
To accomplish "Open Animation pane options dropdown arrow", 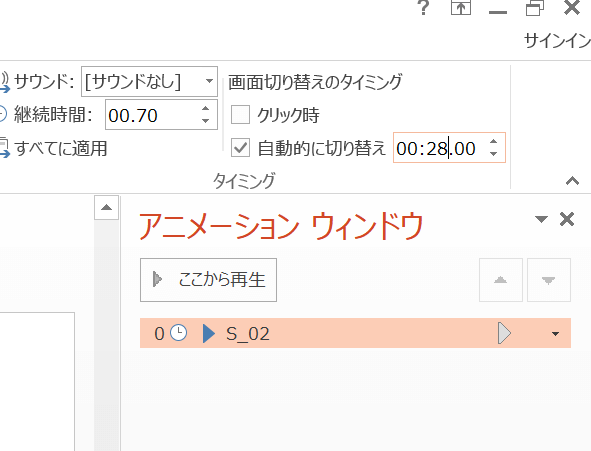I will (x=541, y=219).
